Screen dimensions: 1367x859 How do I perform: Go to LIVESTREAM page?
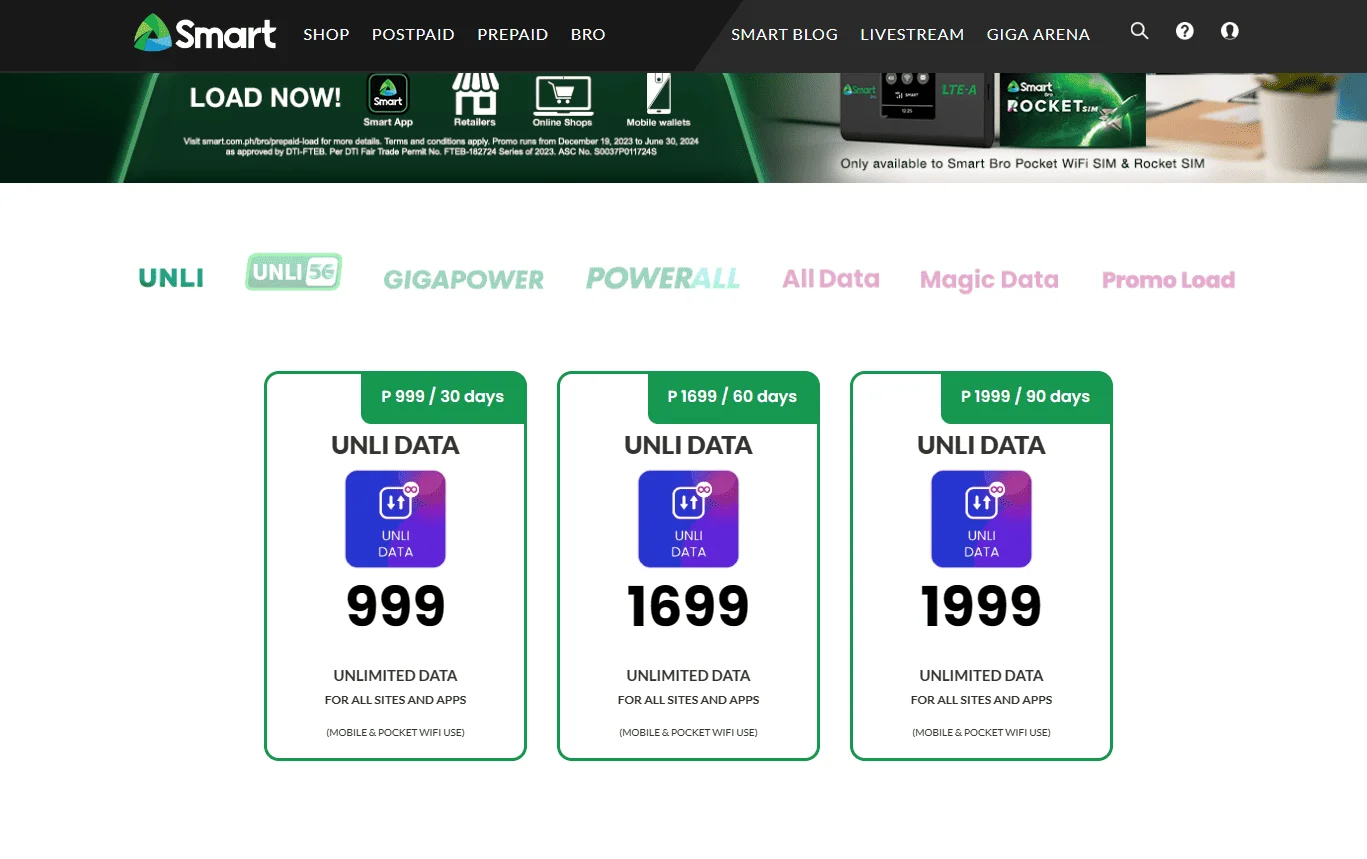pos(912,34)
